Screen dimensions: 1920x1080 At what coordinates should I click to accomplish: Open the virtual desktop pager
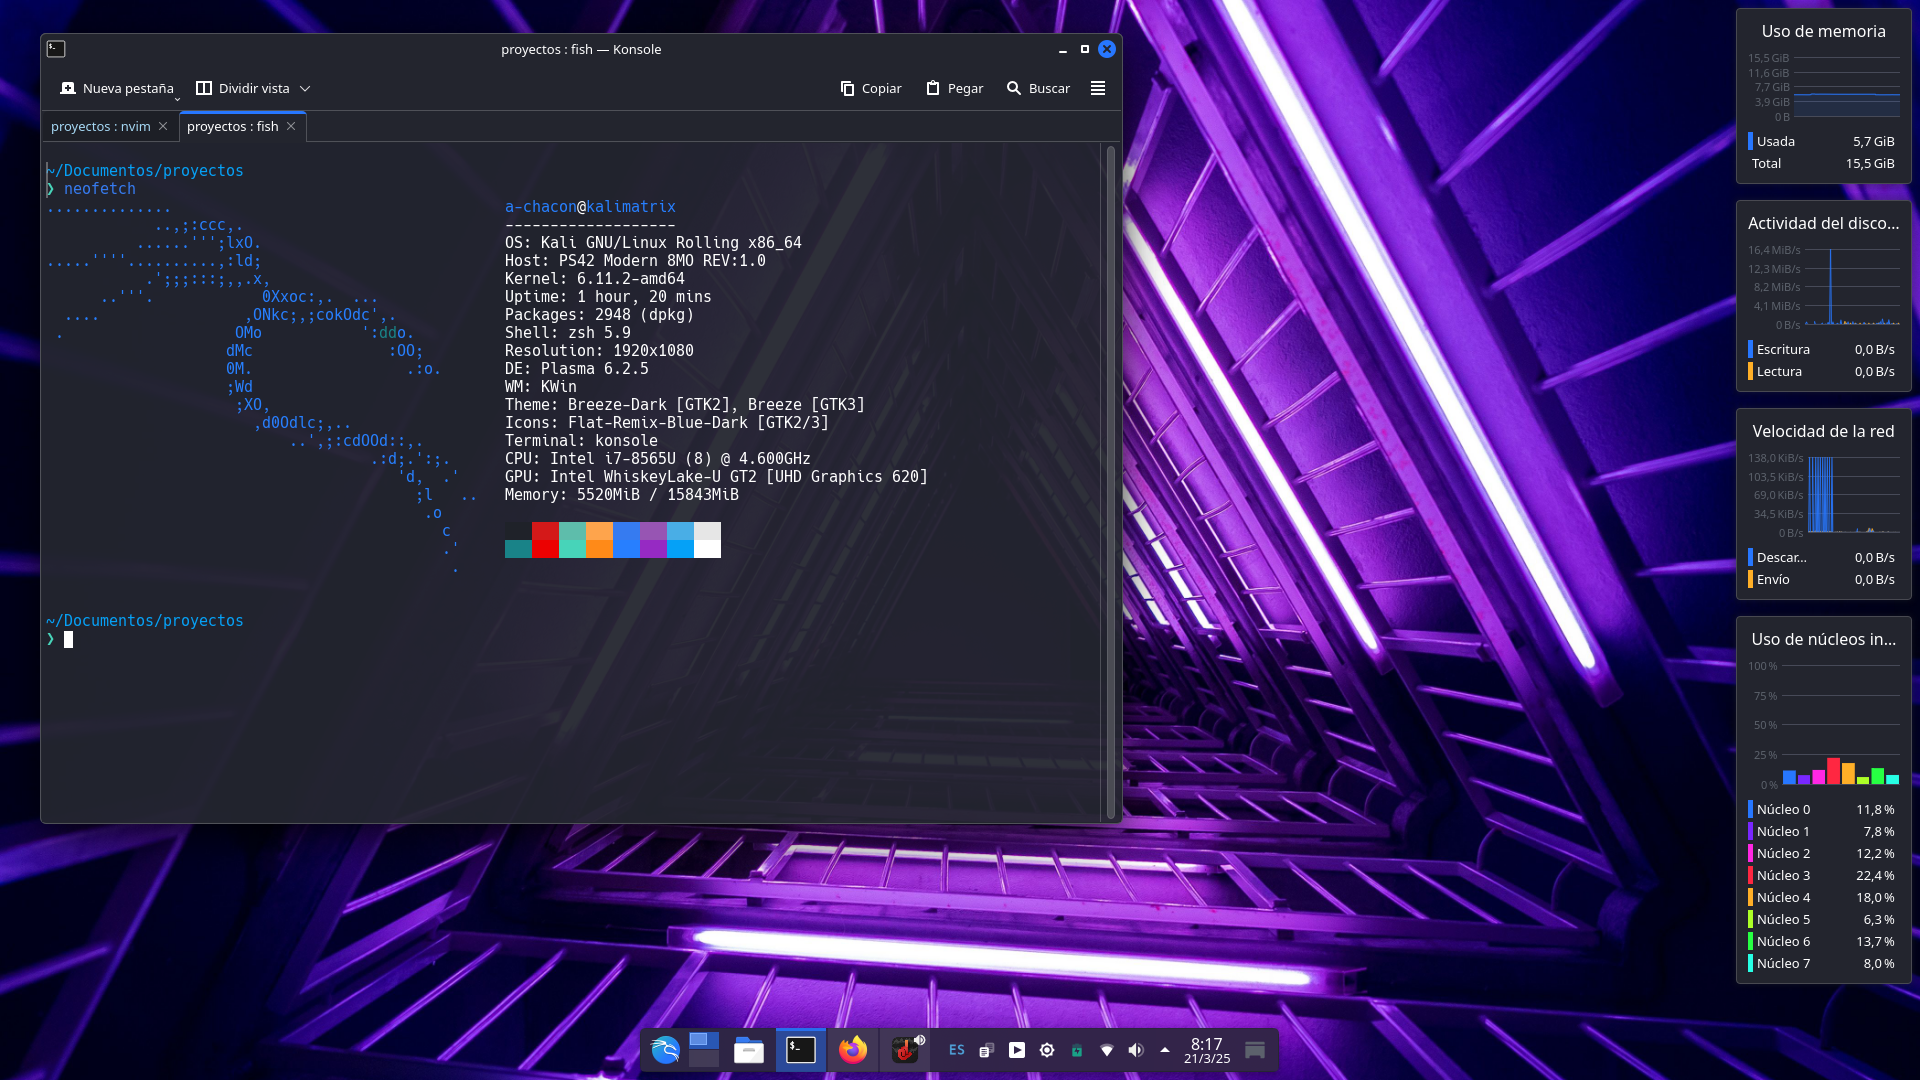click(704, 1050)
